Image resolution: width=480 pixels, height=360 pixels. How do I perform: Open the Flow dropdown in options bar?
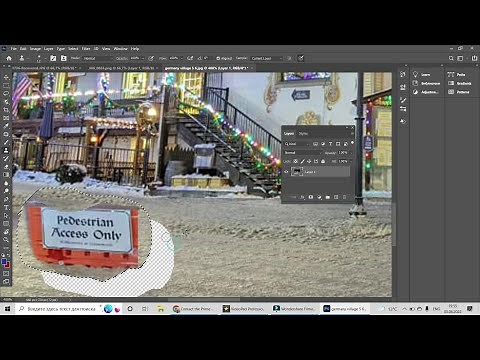click(x=182, y=58)
